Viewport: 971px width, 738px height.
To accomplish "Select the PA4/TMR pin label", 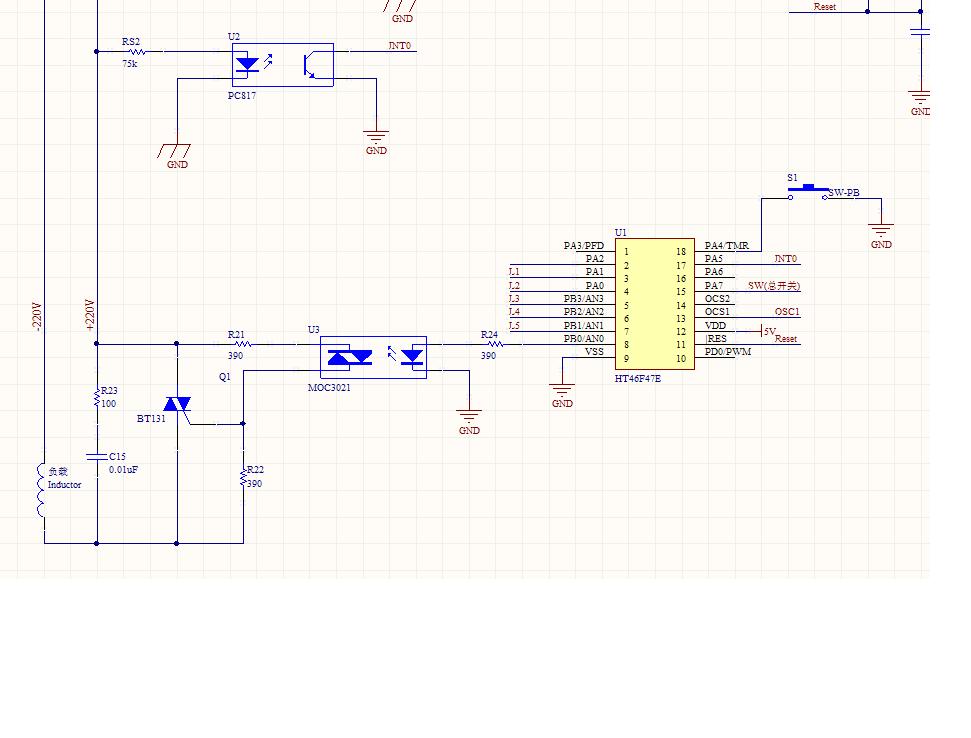I will pos(726,246).
